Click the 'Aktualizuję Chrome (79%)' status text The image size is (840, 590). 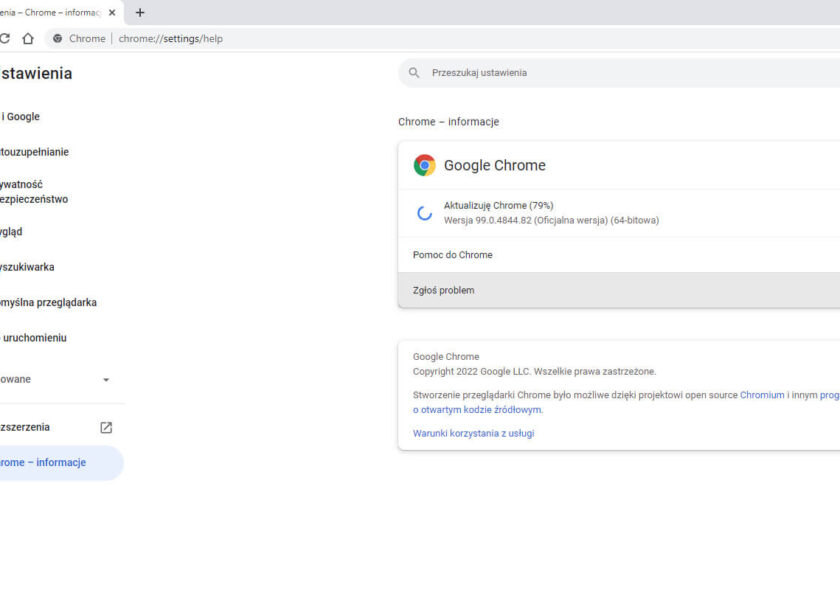[x=498, y=205]
